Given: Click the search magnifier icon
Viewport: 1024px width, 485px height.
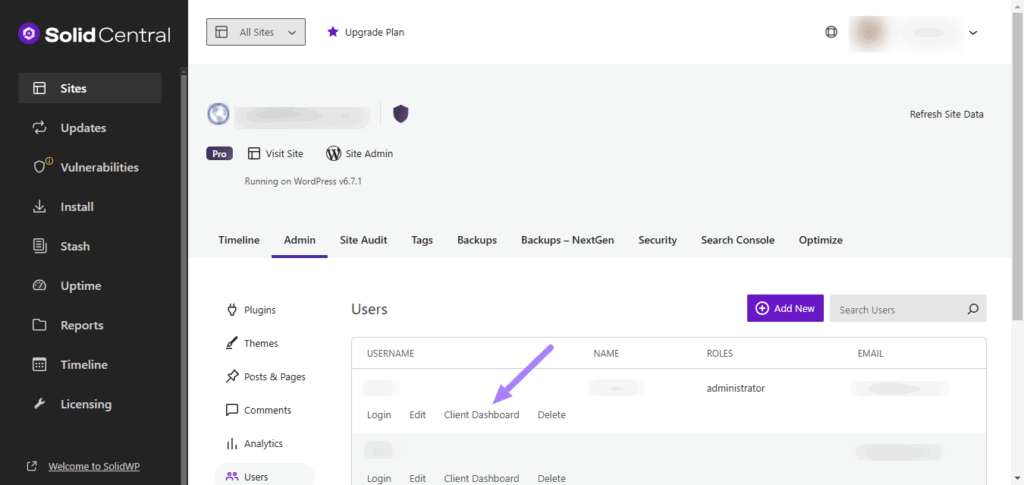Looking at the screenshot, I should (972, 309).
